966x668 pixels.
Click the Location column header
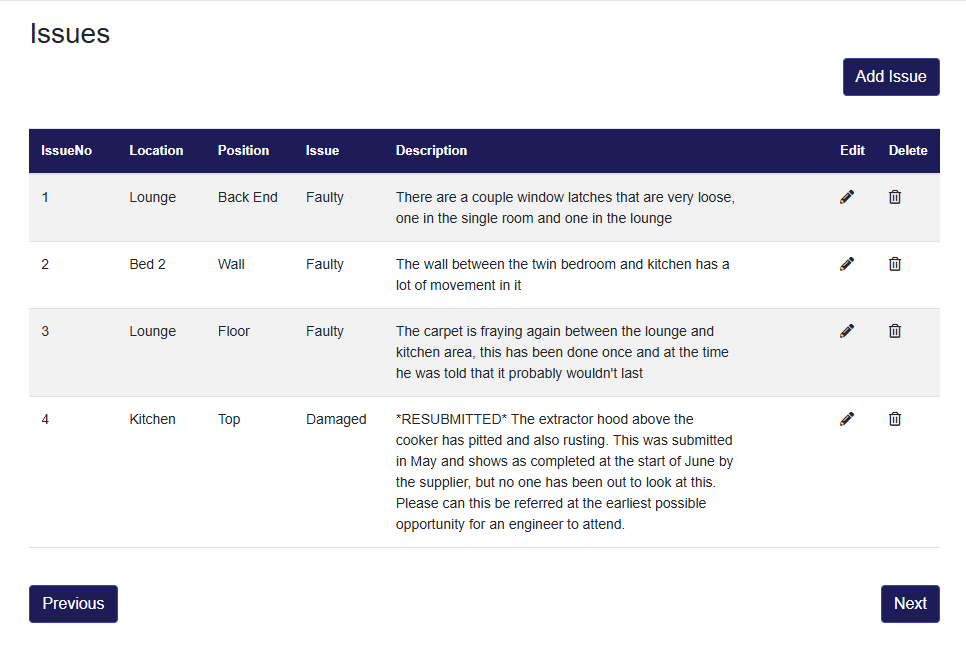pos(156,151)
